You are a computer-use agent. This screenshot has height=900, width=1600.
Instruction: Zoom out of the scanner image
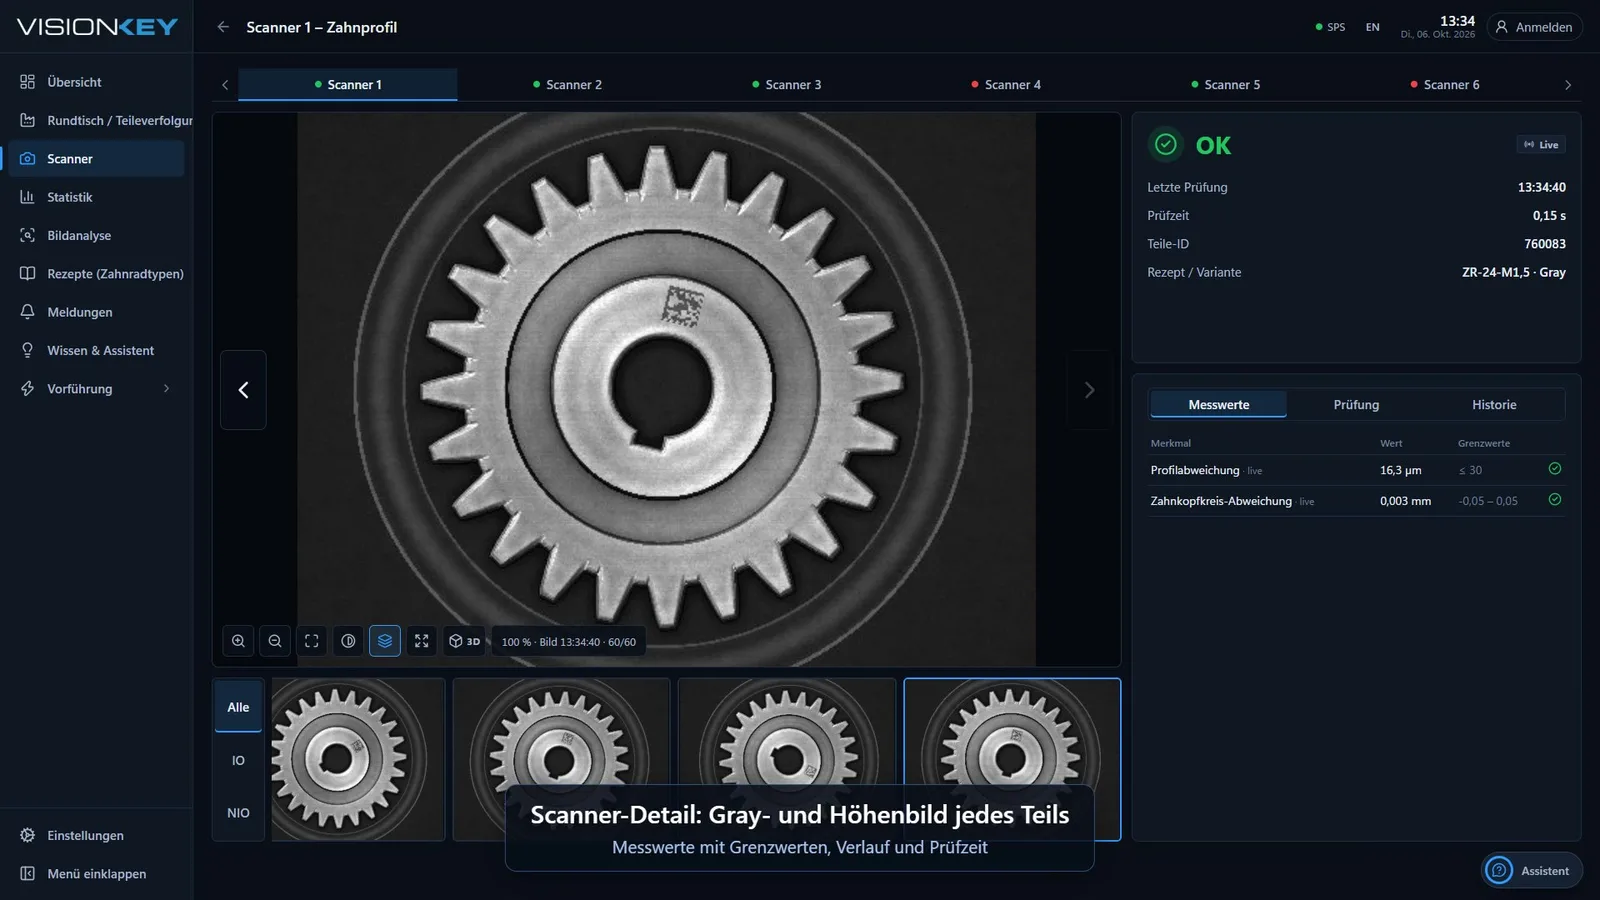(275, 641)
